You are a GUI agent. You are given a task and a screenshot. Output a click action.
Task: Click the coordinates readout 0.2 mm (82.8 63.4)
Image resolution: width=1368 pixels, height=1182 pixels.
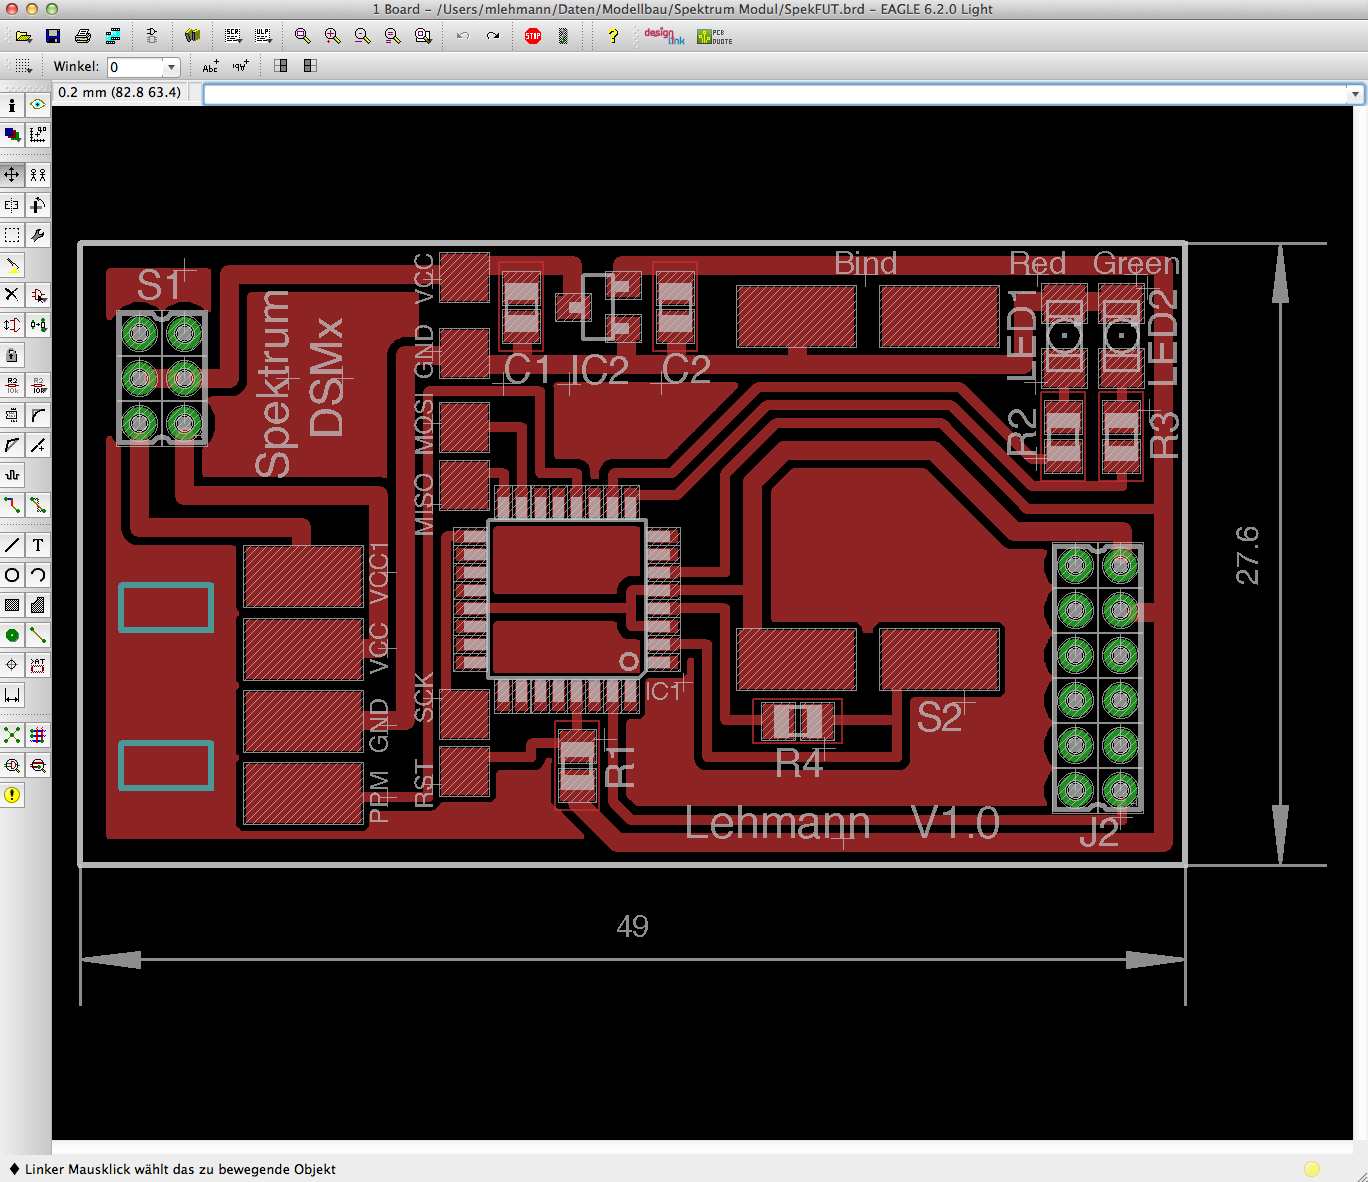click(120, 92)
